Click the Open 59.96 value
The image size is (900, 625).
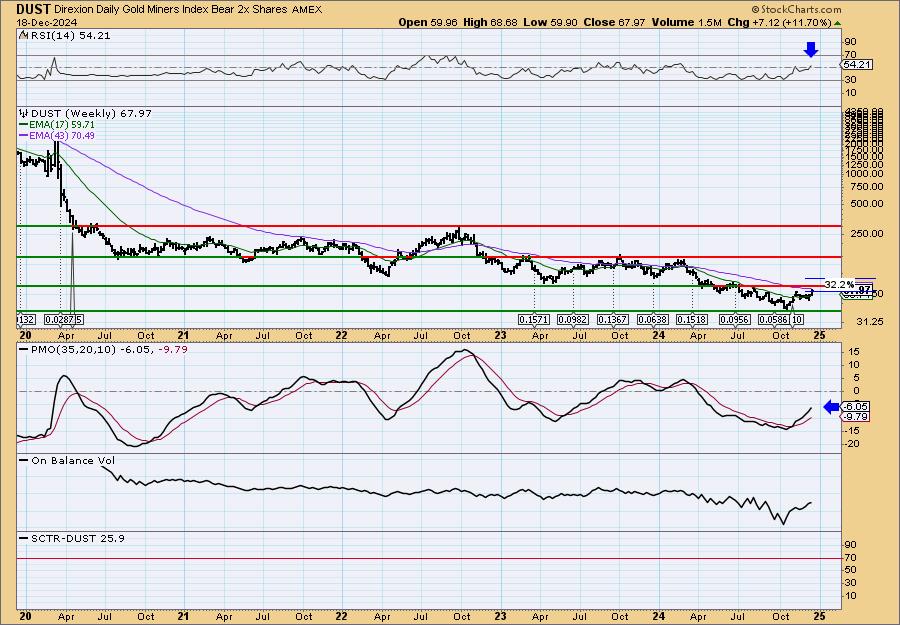pyautogui.click(x=428, y=22)
